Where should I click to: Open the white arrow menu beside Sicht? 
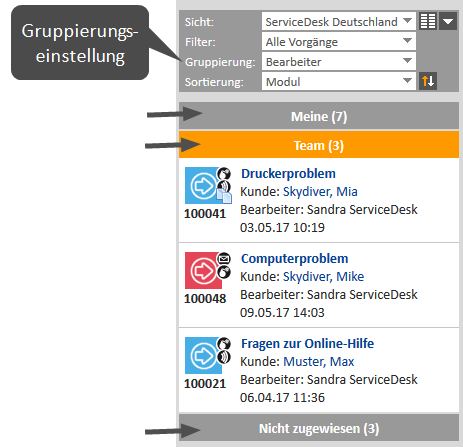(x=448, y=22)
